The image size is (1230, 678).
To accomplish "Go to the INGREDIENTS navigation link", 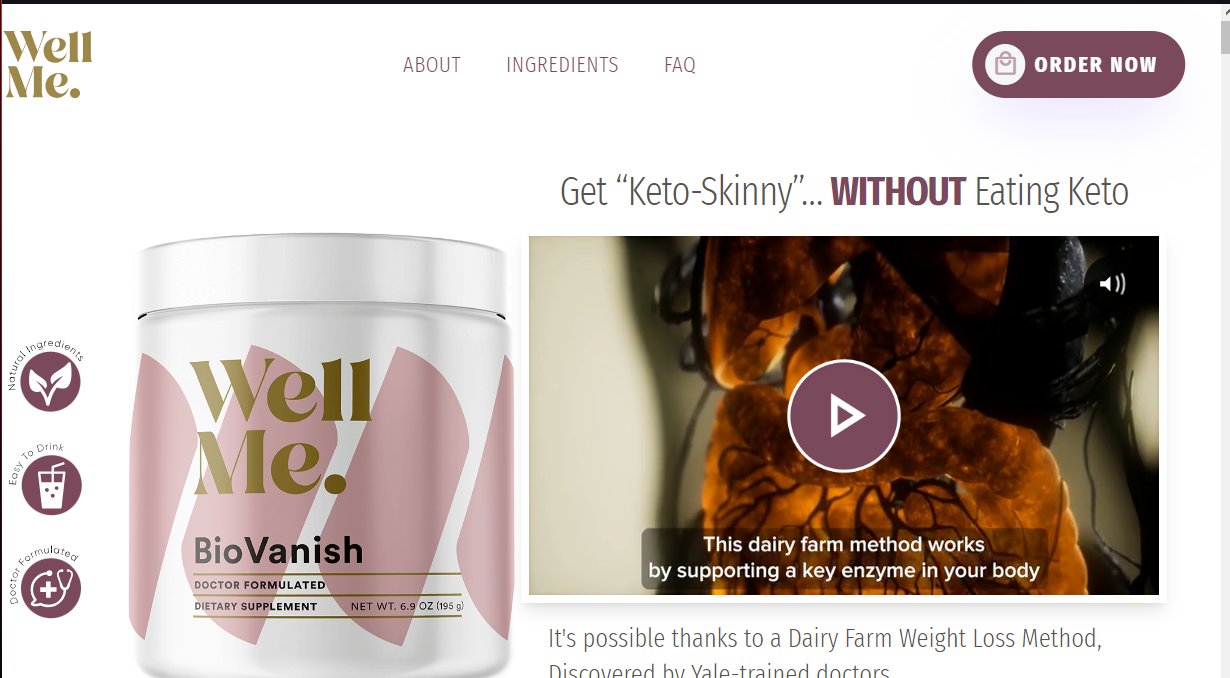I will [562, 65].
